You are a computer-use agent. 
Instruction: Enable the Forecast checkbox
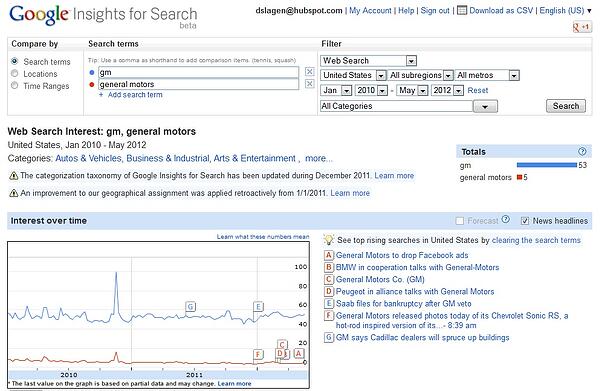[x=459, y=221]
